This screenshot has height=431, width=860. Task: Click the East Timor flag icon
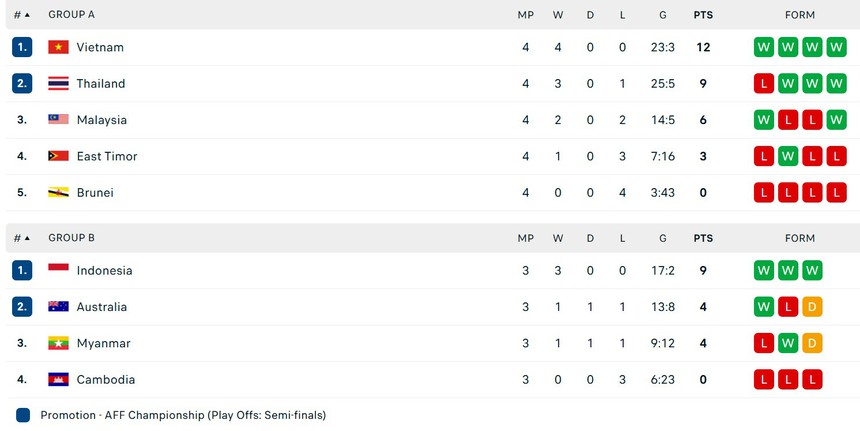(x=58, y=156)
